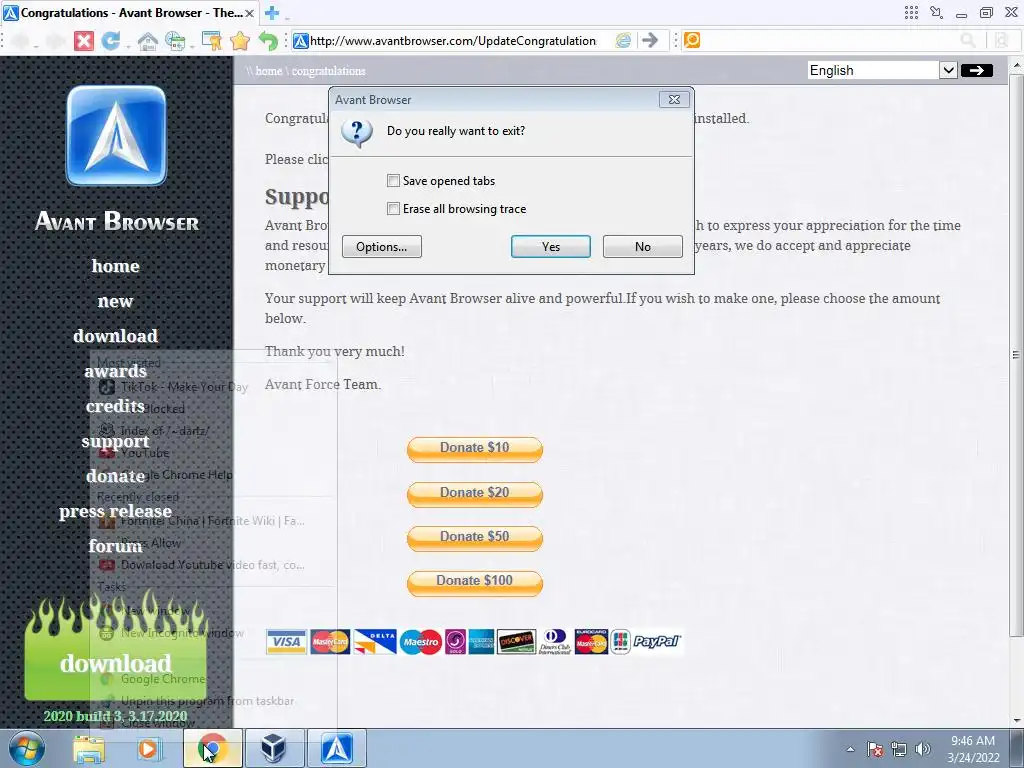Click the detach-window arrow icon at top right

tap(936, 12)
